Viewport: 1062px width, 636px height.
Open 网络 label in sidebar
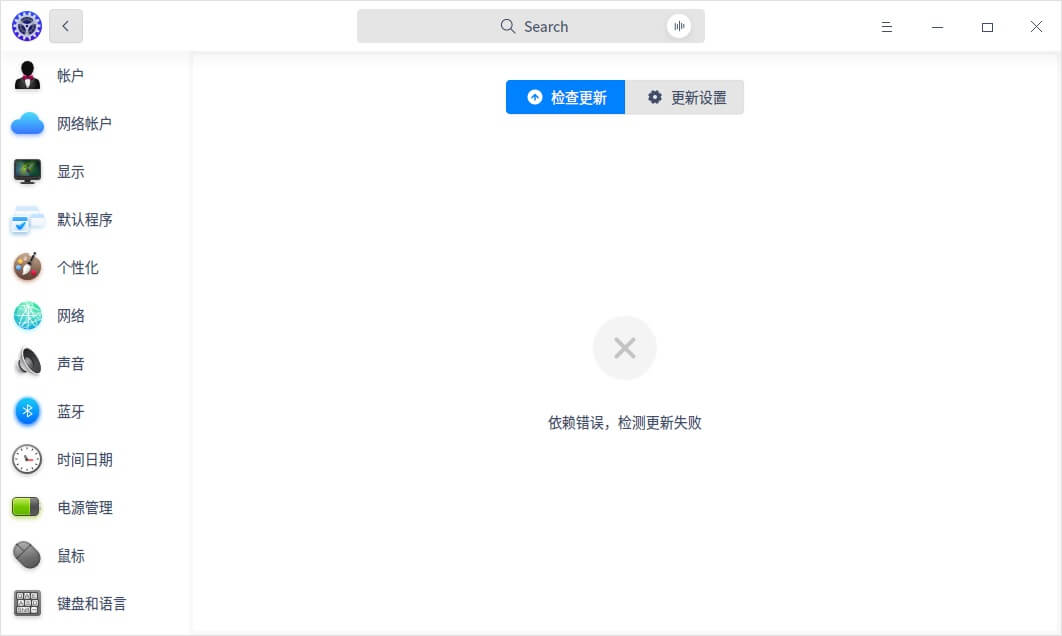[70, 316]
